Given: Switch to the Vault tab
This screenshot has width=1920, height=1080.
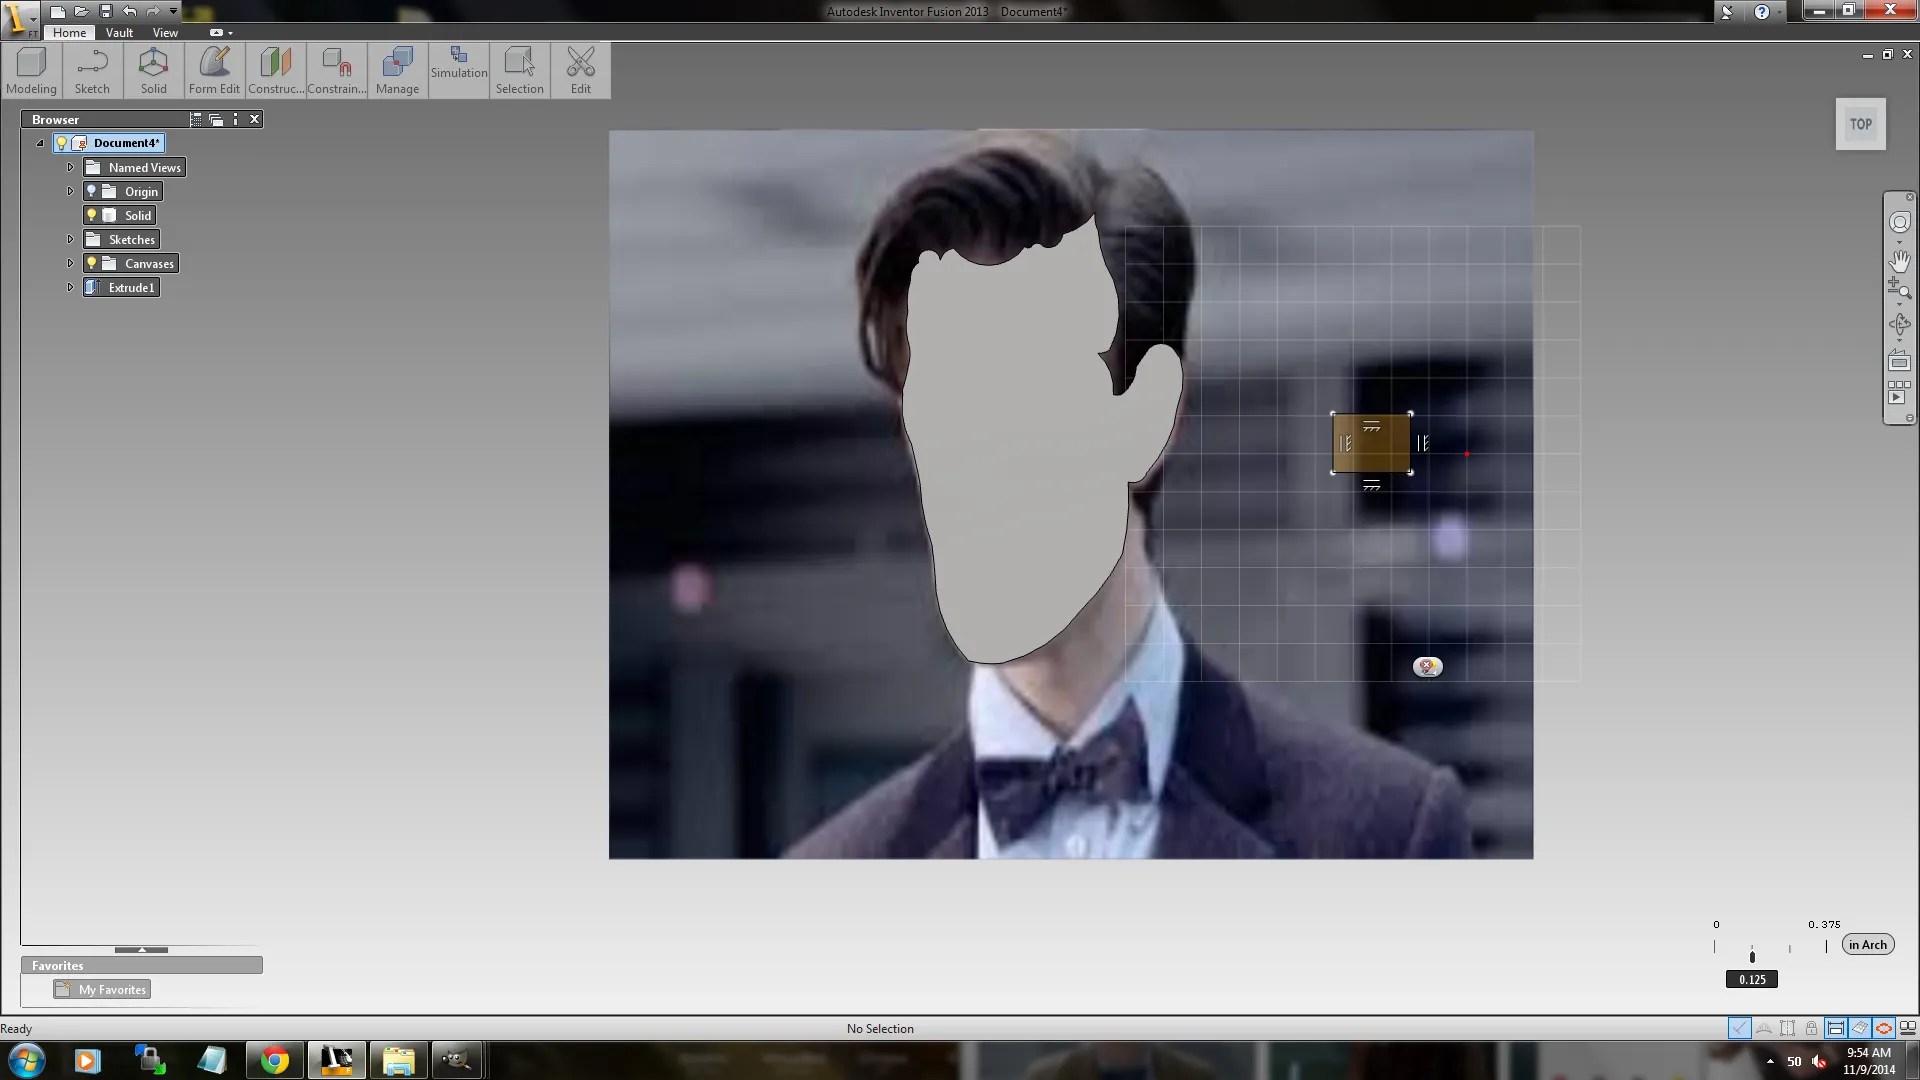Looking at the screenshot, I should [x=119, y=33].
